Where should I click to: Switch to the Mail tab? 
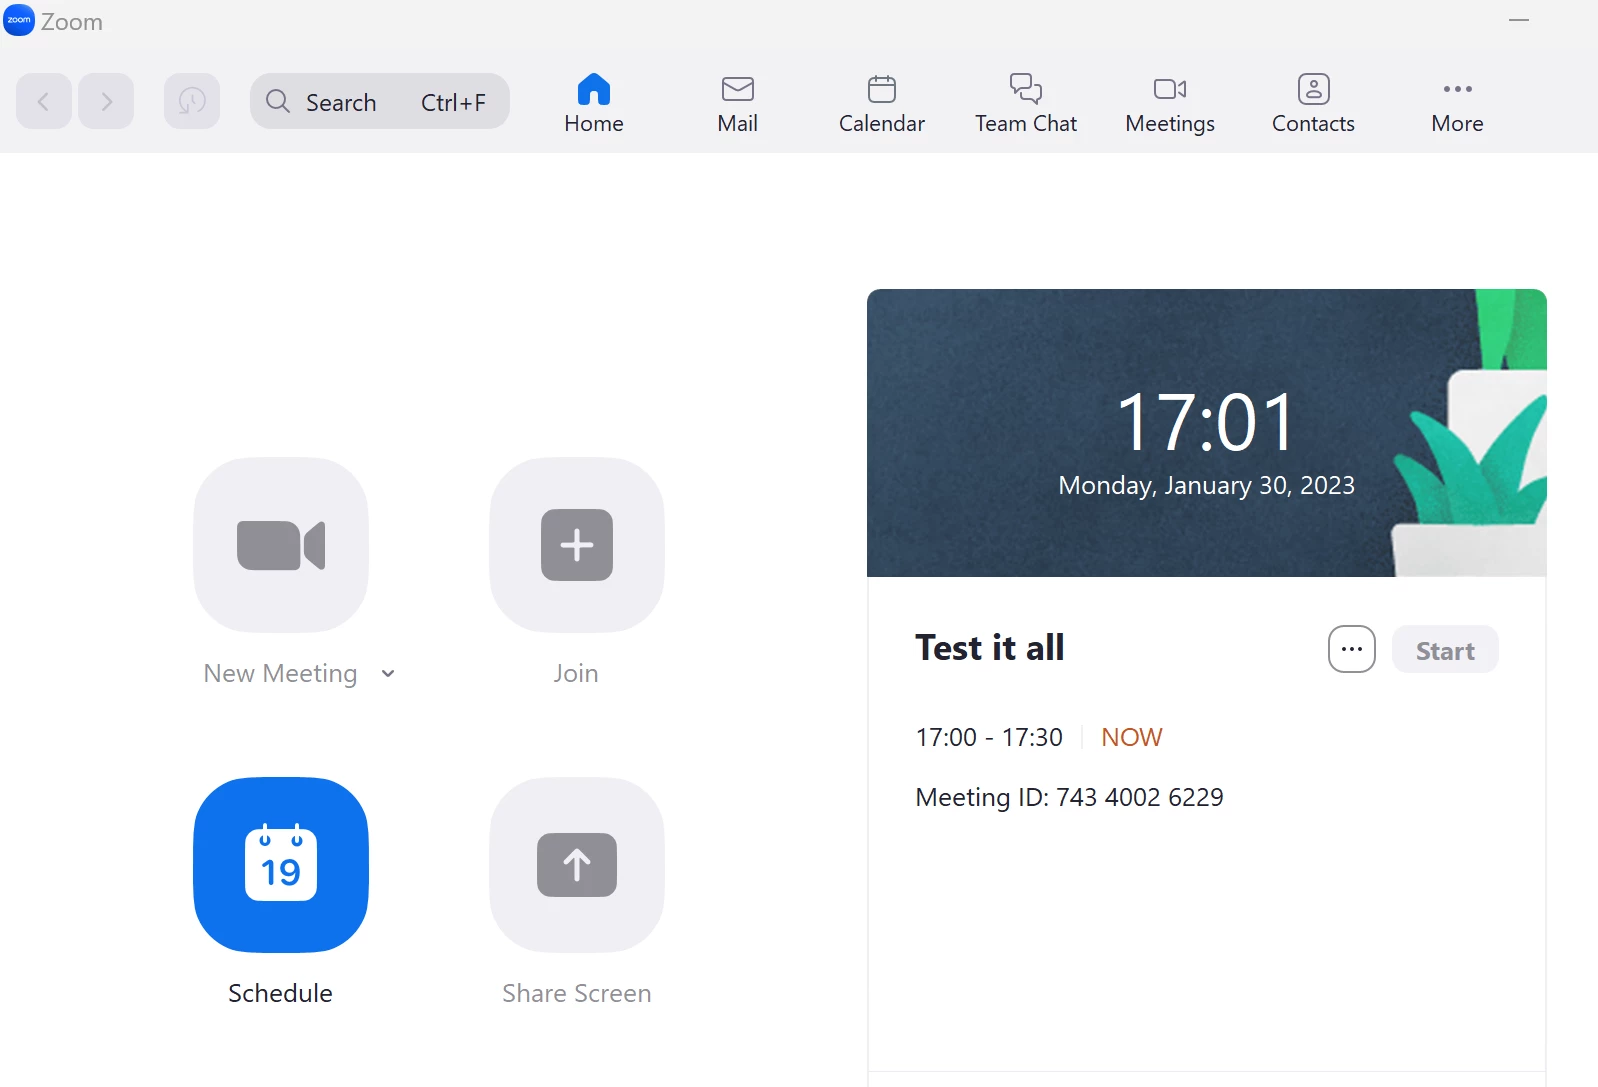point(738,103)
